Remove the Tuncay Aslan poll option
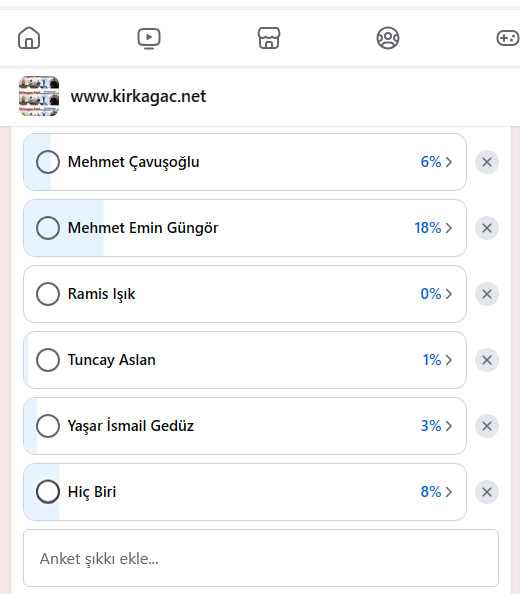The image size is (520, 594). click(x=487, y=360)
